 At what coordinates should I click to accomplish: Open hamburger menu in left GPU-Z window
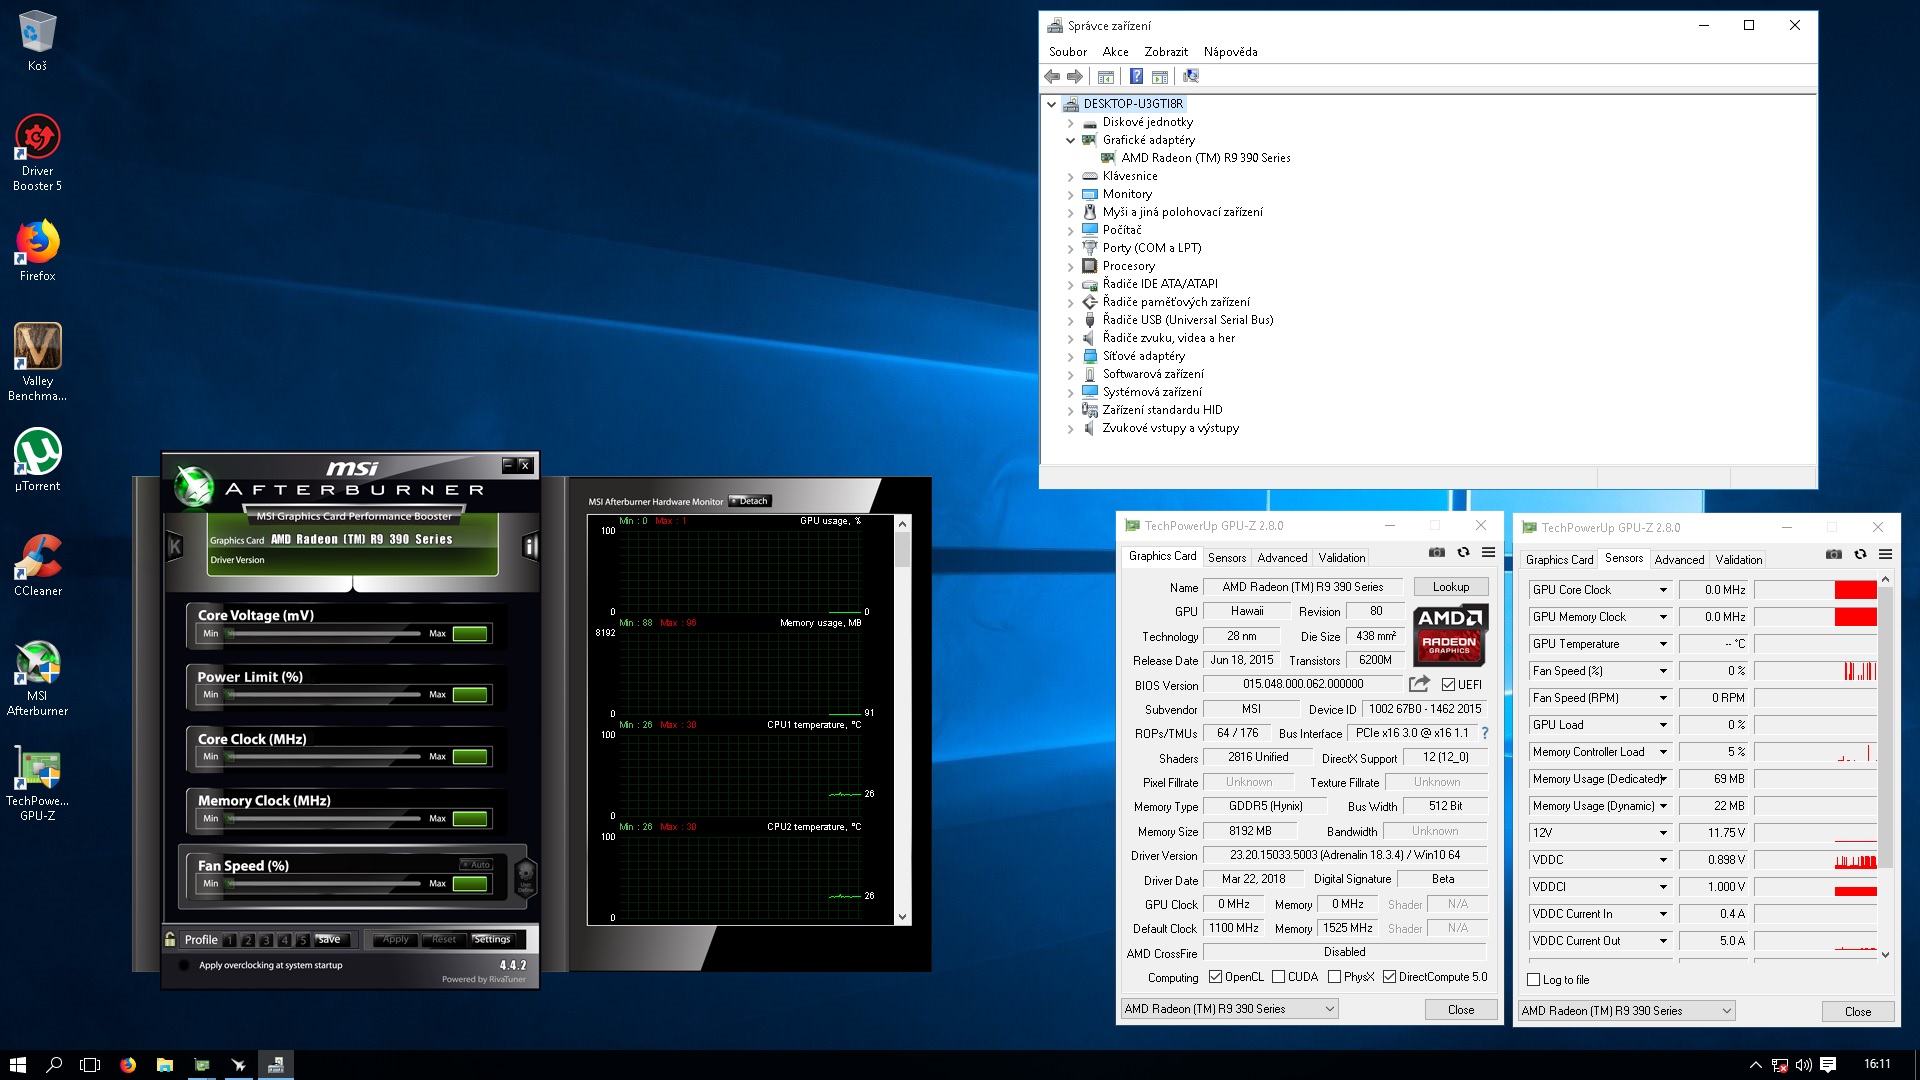click(1488, 552)
